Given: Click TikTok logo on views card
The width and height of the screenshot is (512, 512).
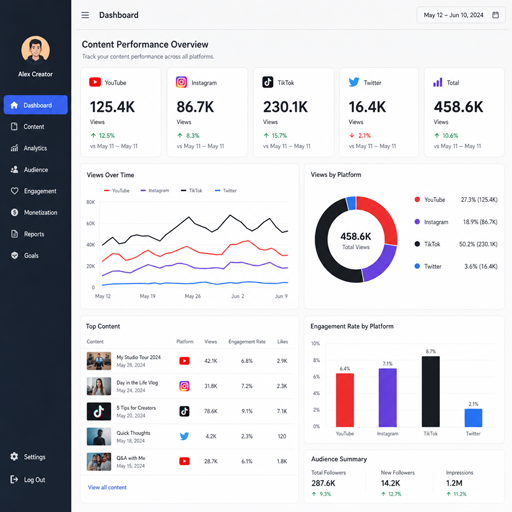Looking at the screenshot, I should point(268,82).
